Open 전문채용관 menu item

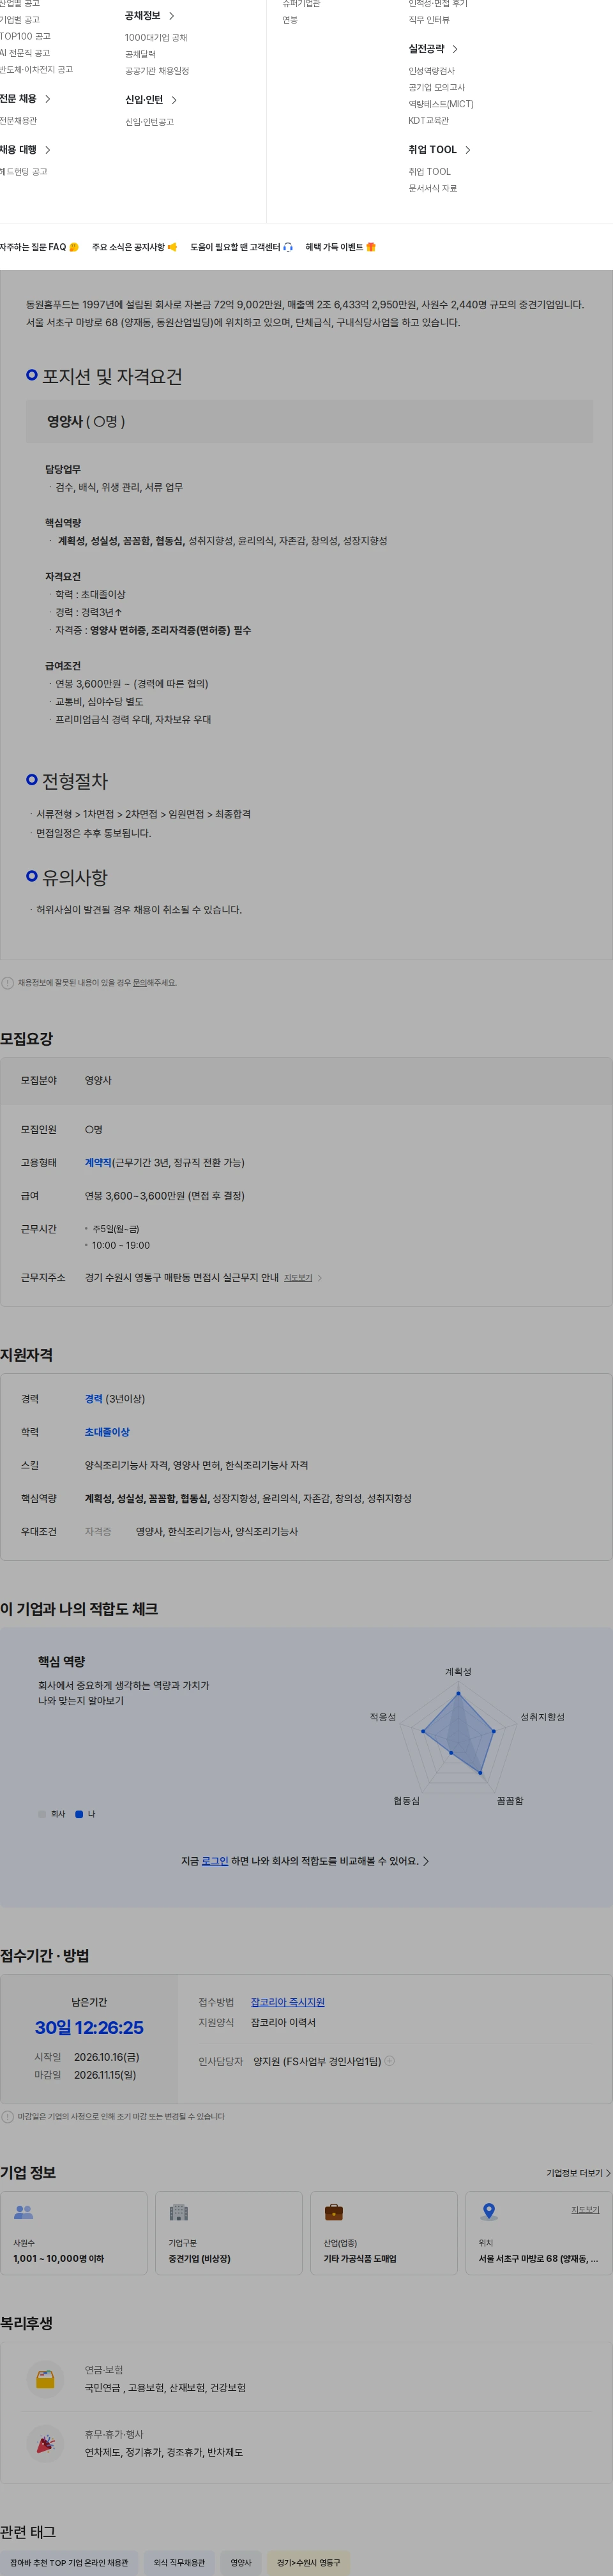(18, 121)
